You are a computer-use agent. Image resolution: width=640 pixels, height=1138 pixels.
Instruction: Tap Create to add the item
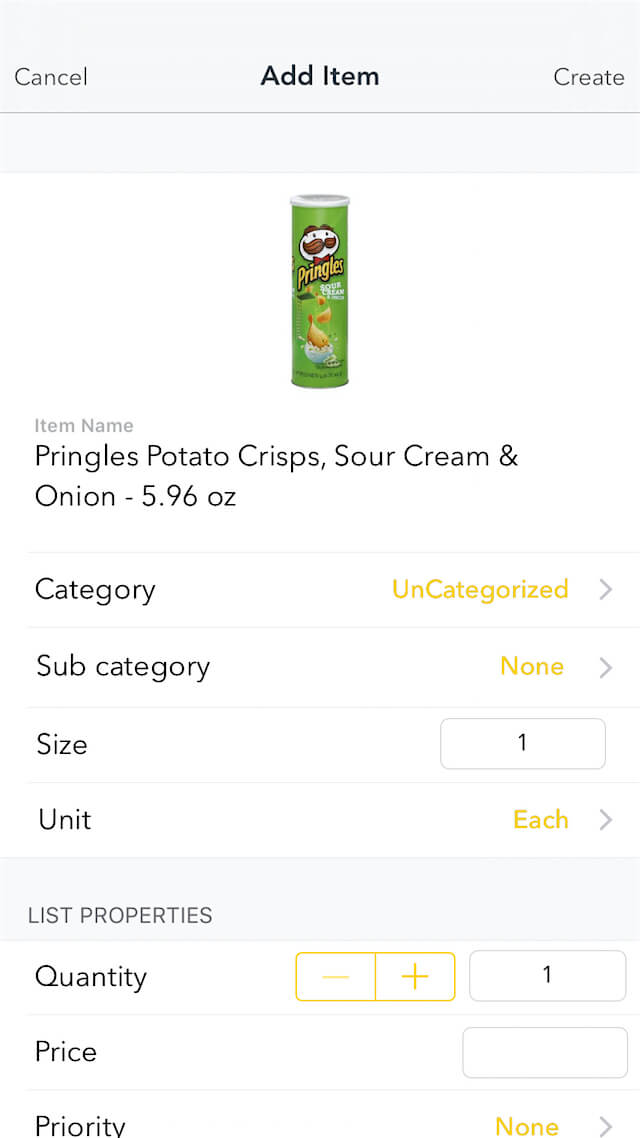pos(588,77)
